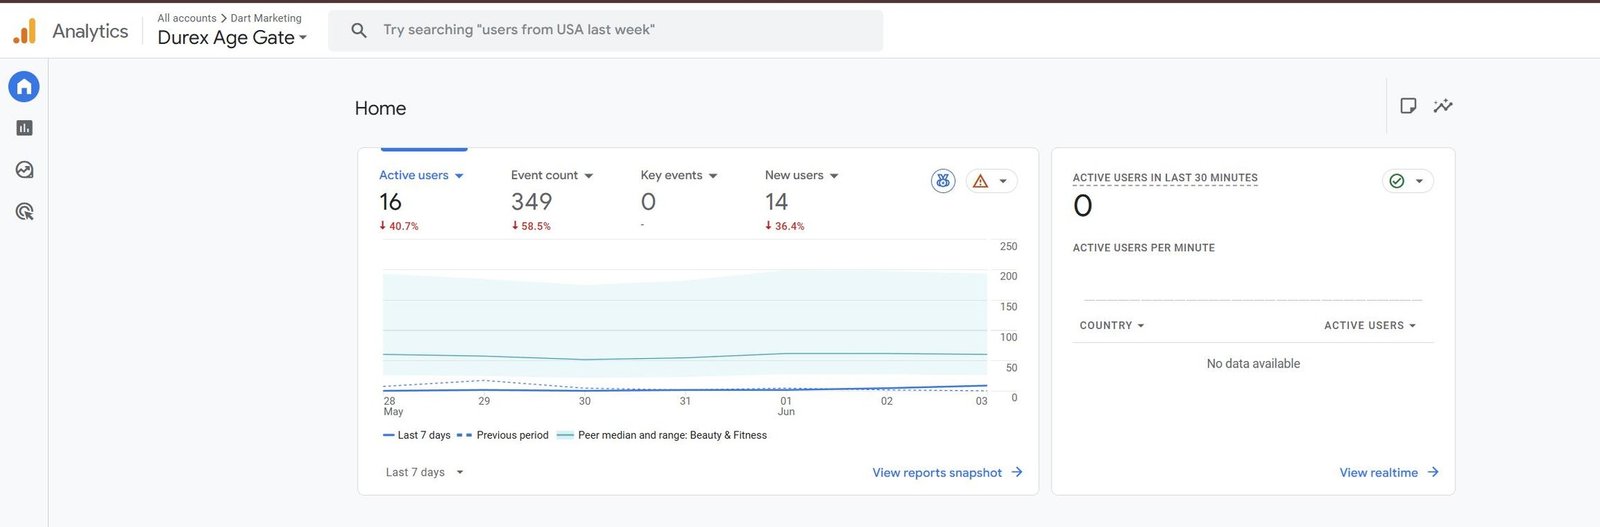Expand the Active users metric dropdown
This screenshot has height=527, width=1600.
459,176
